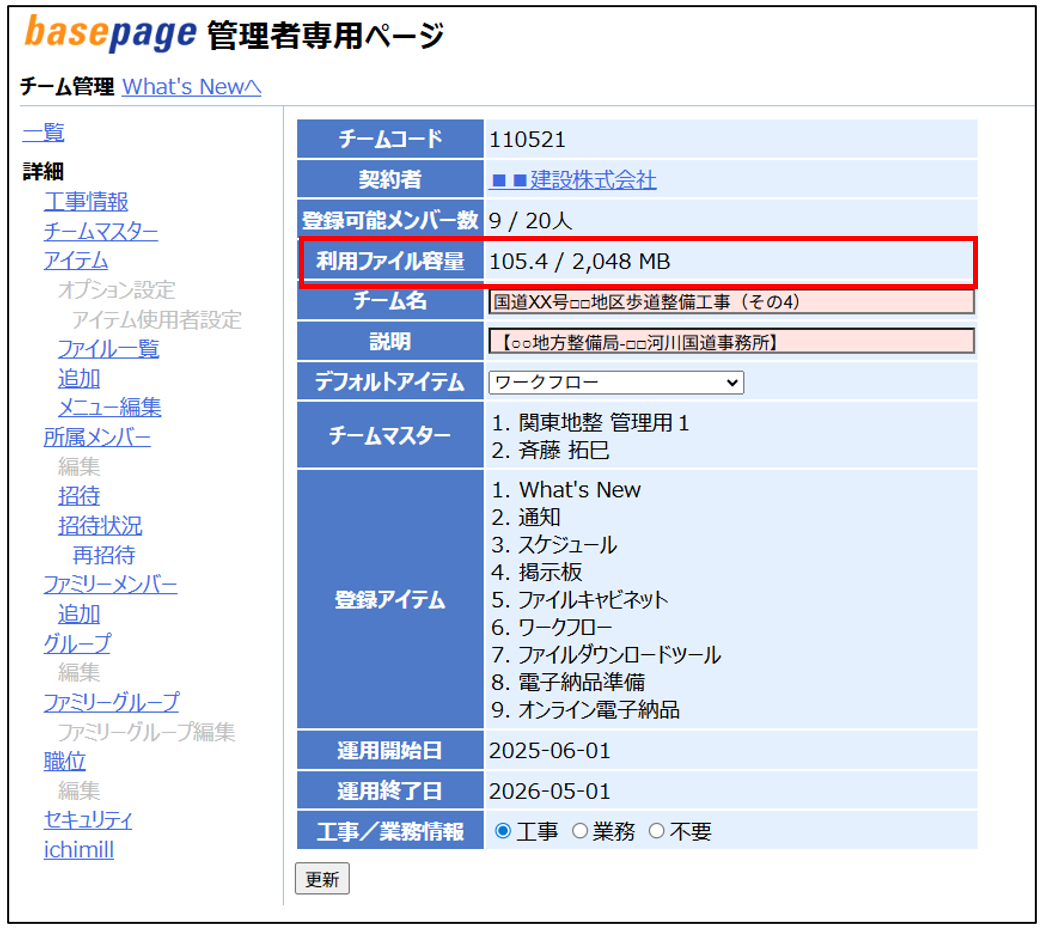
Task: Open ファイル一覧 in sidebar
Action: (x=108, y=349)
